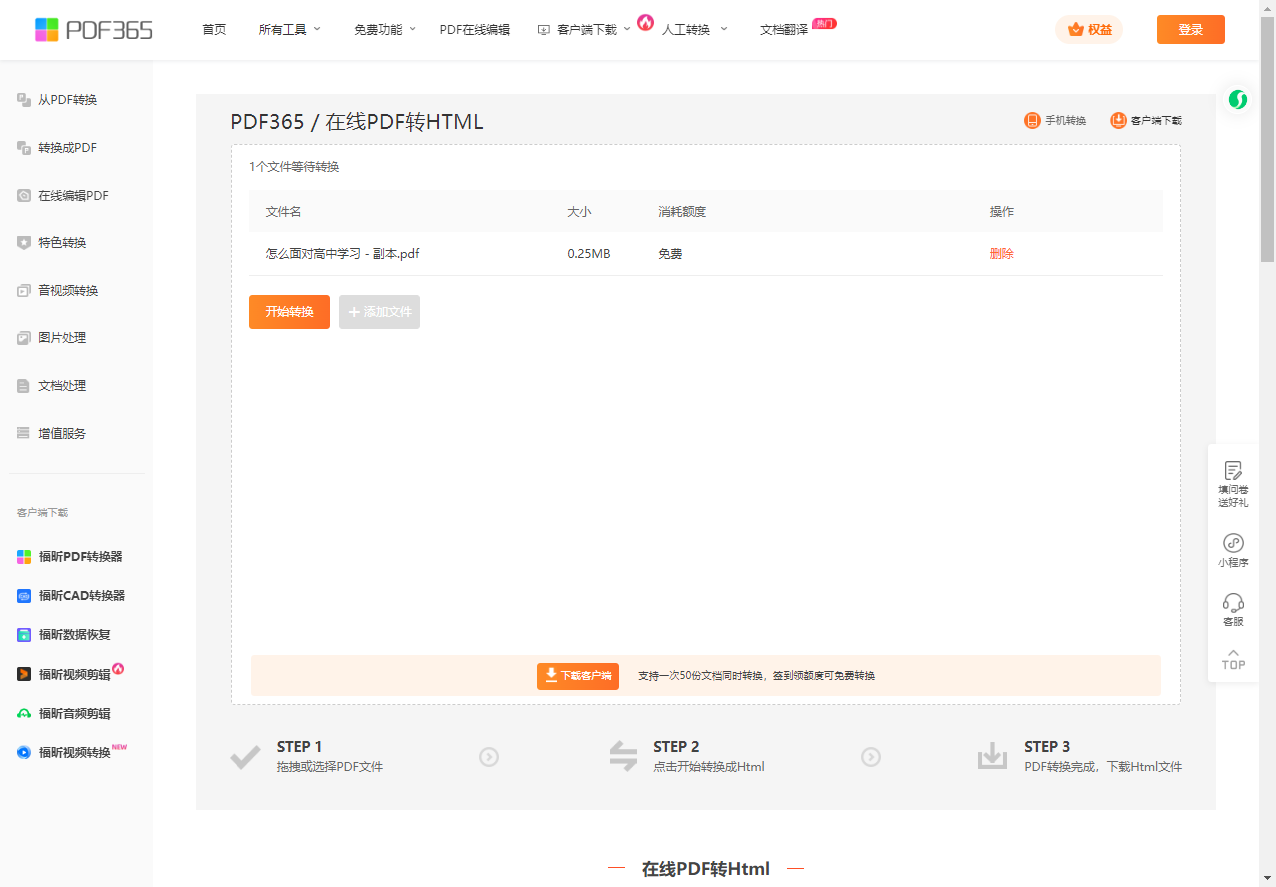Open the 手机转换 phone icon
The height and width of the screenshot is (887, 1276).
[x=1032, y=121]
